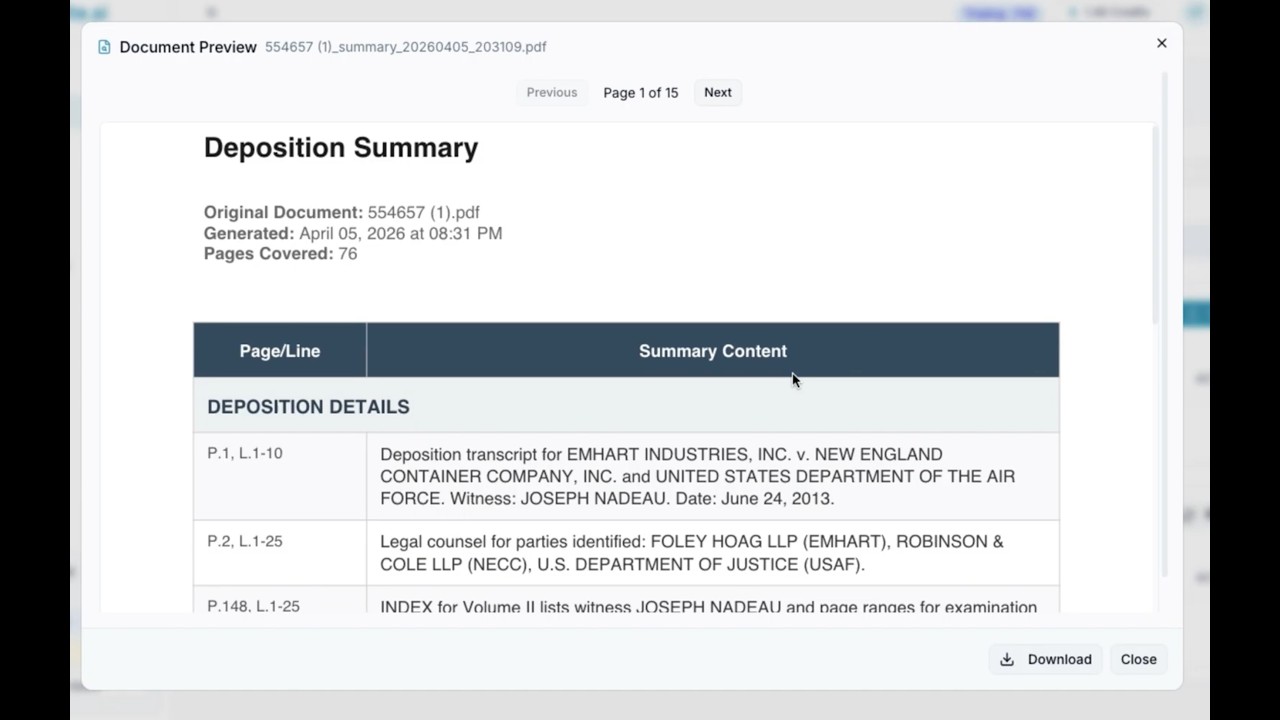Screen dimensions: 1280x720
Task: Click the Deposition Summary heading
Action: [x=341, y=148]
